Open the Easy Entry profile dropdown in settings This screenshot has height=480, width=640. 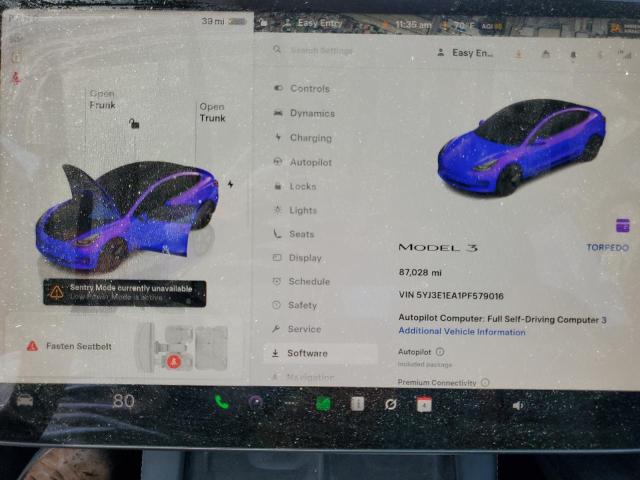coord(465,53)
